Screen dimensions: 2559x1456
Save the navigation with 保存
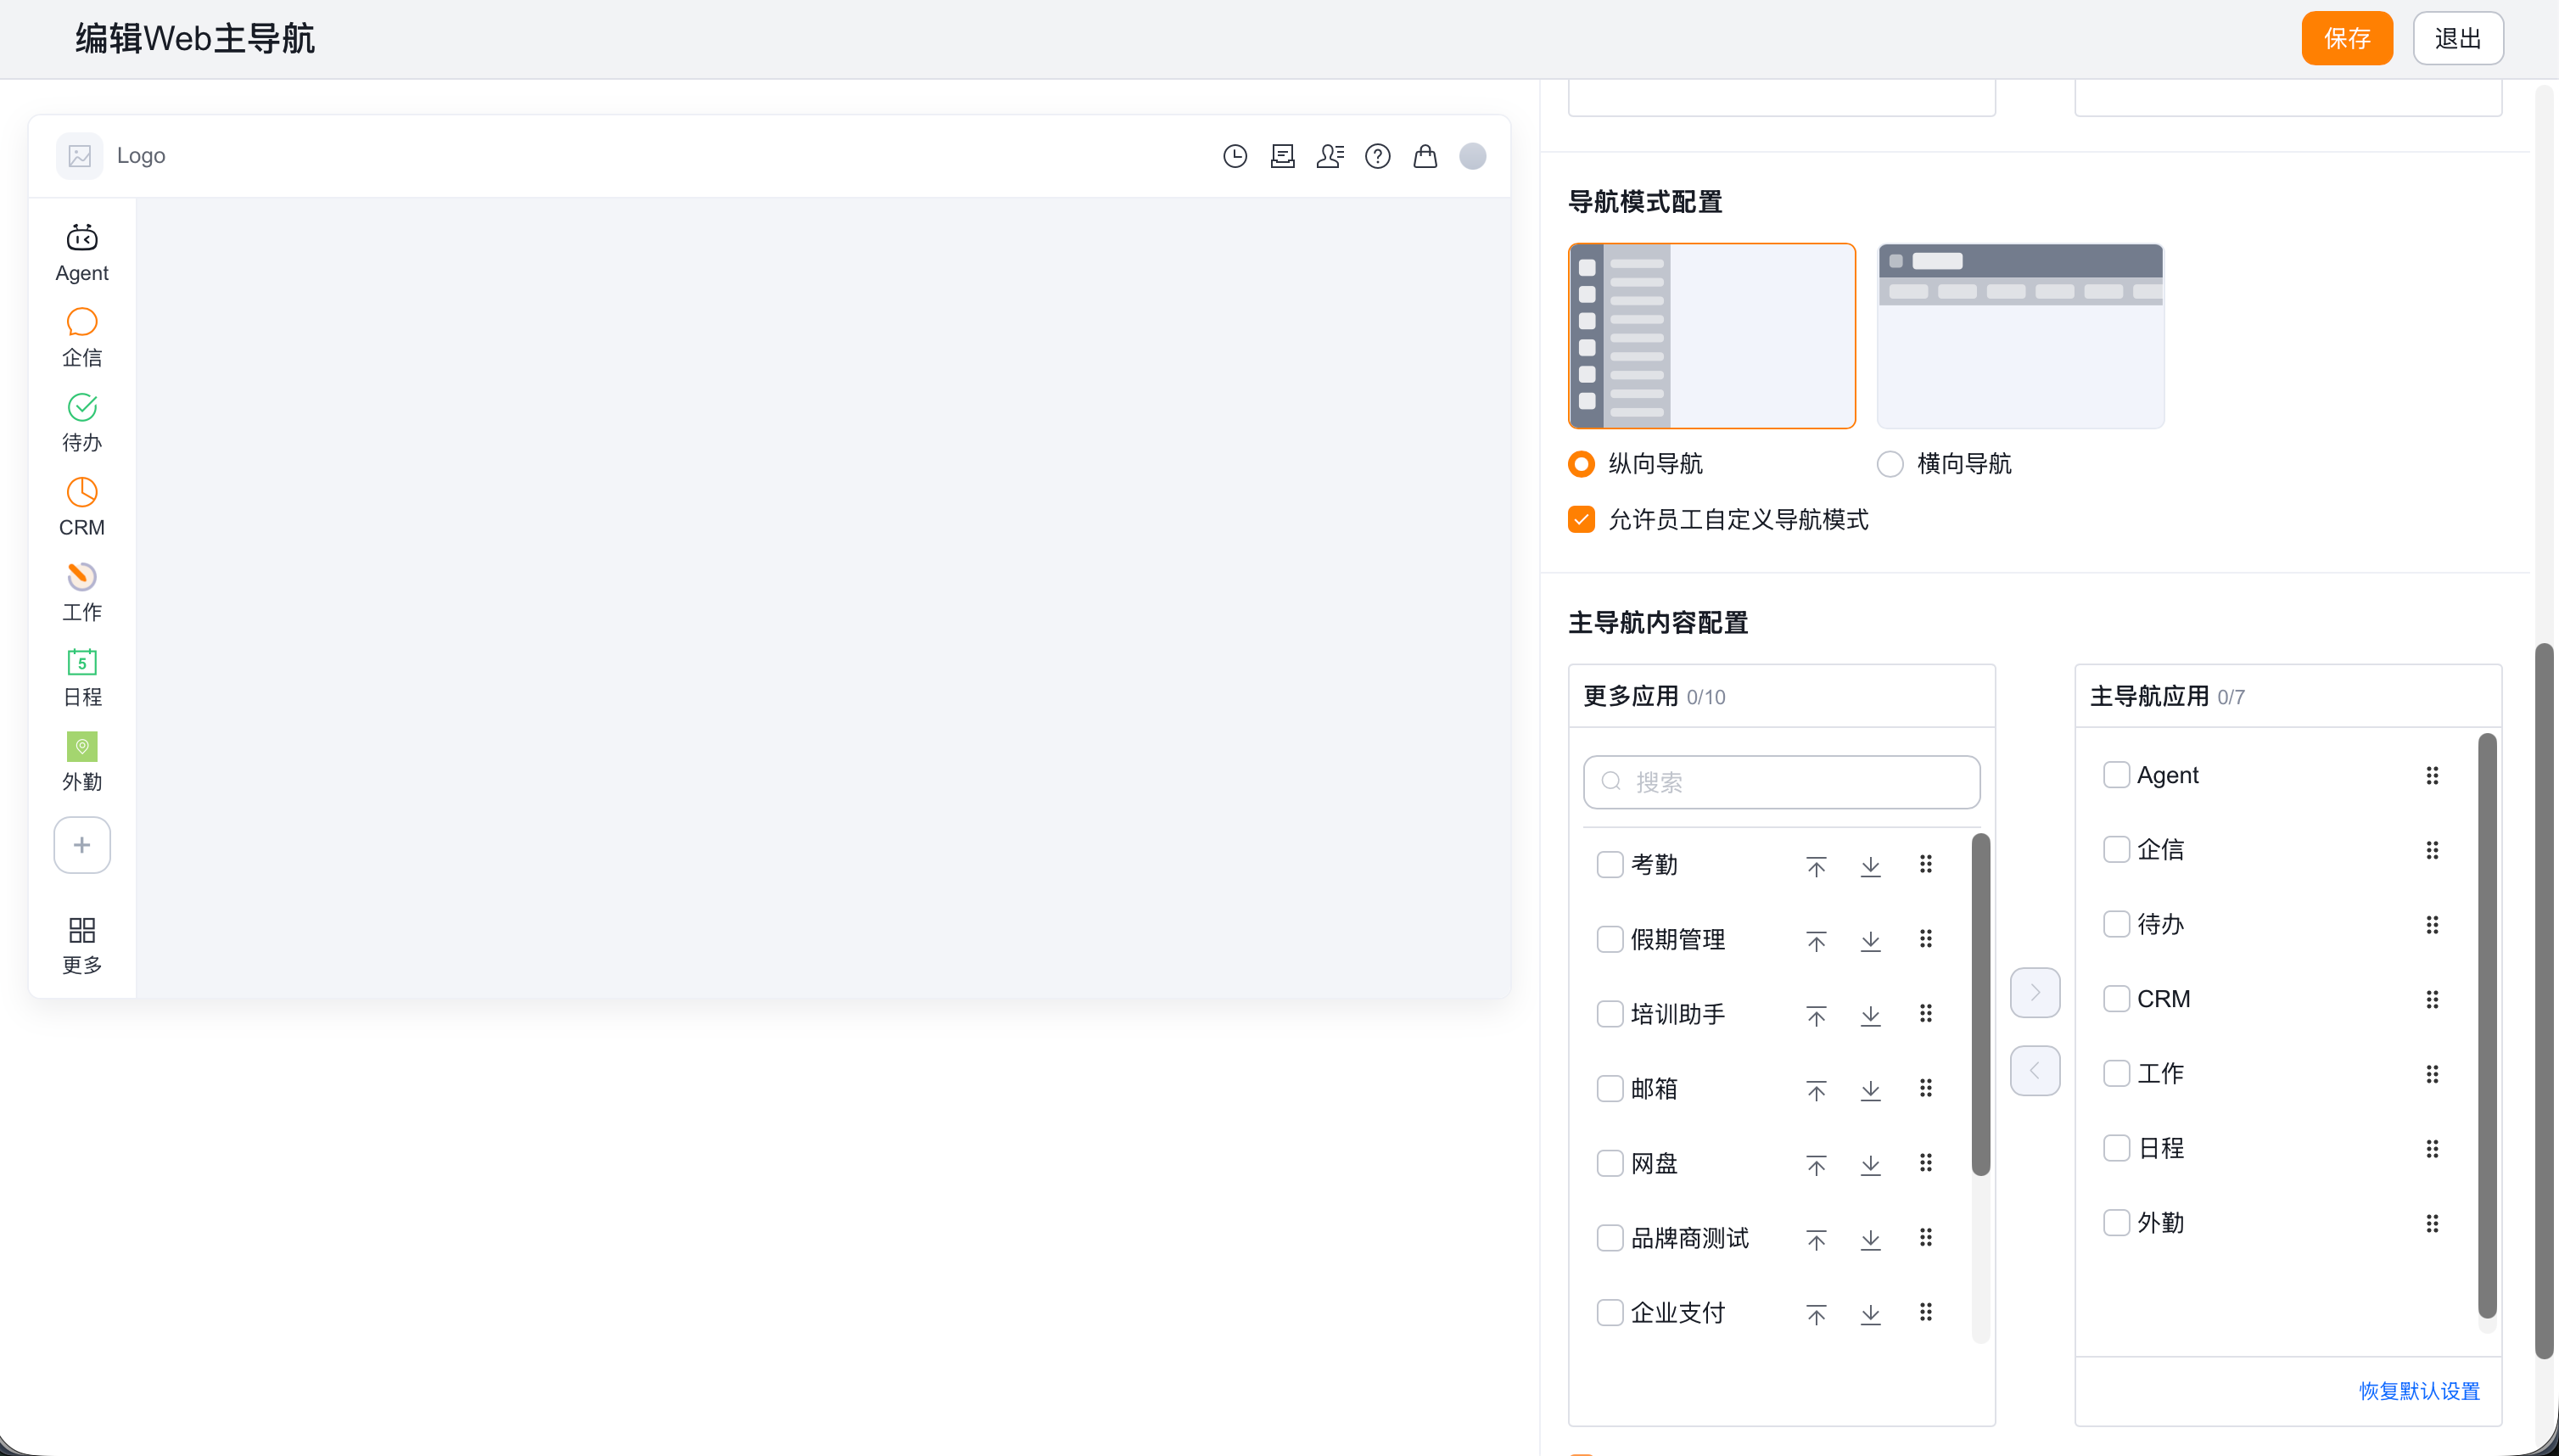click(2347, 38)
